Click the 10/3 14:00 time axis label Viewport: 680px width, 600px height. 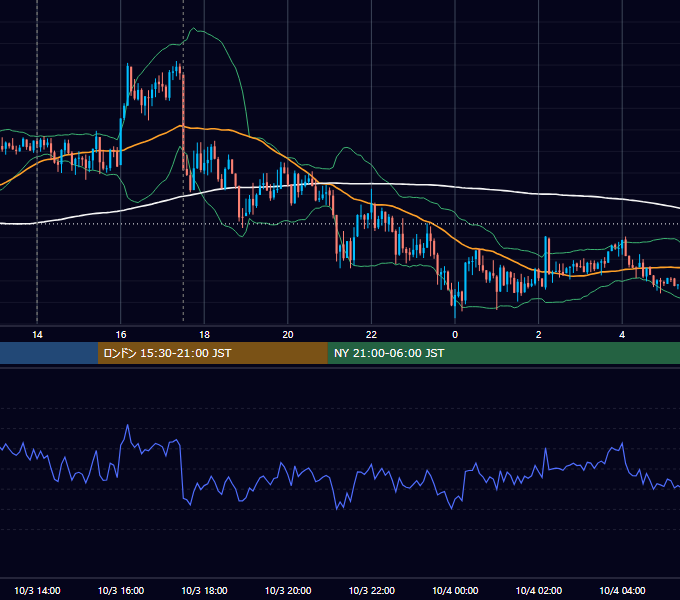[x=37, y=590]
